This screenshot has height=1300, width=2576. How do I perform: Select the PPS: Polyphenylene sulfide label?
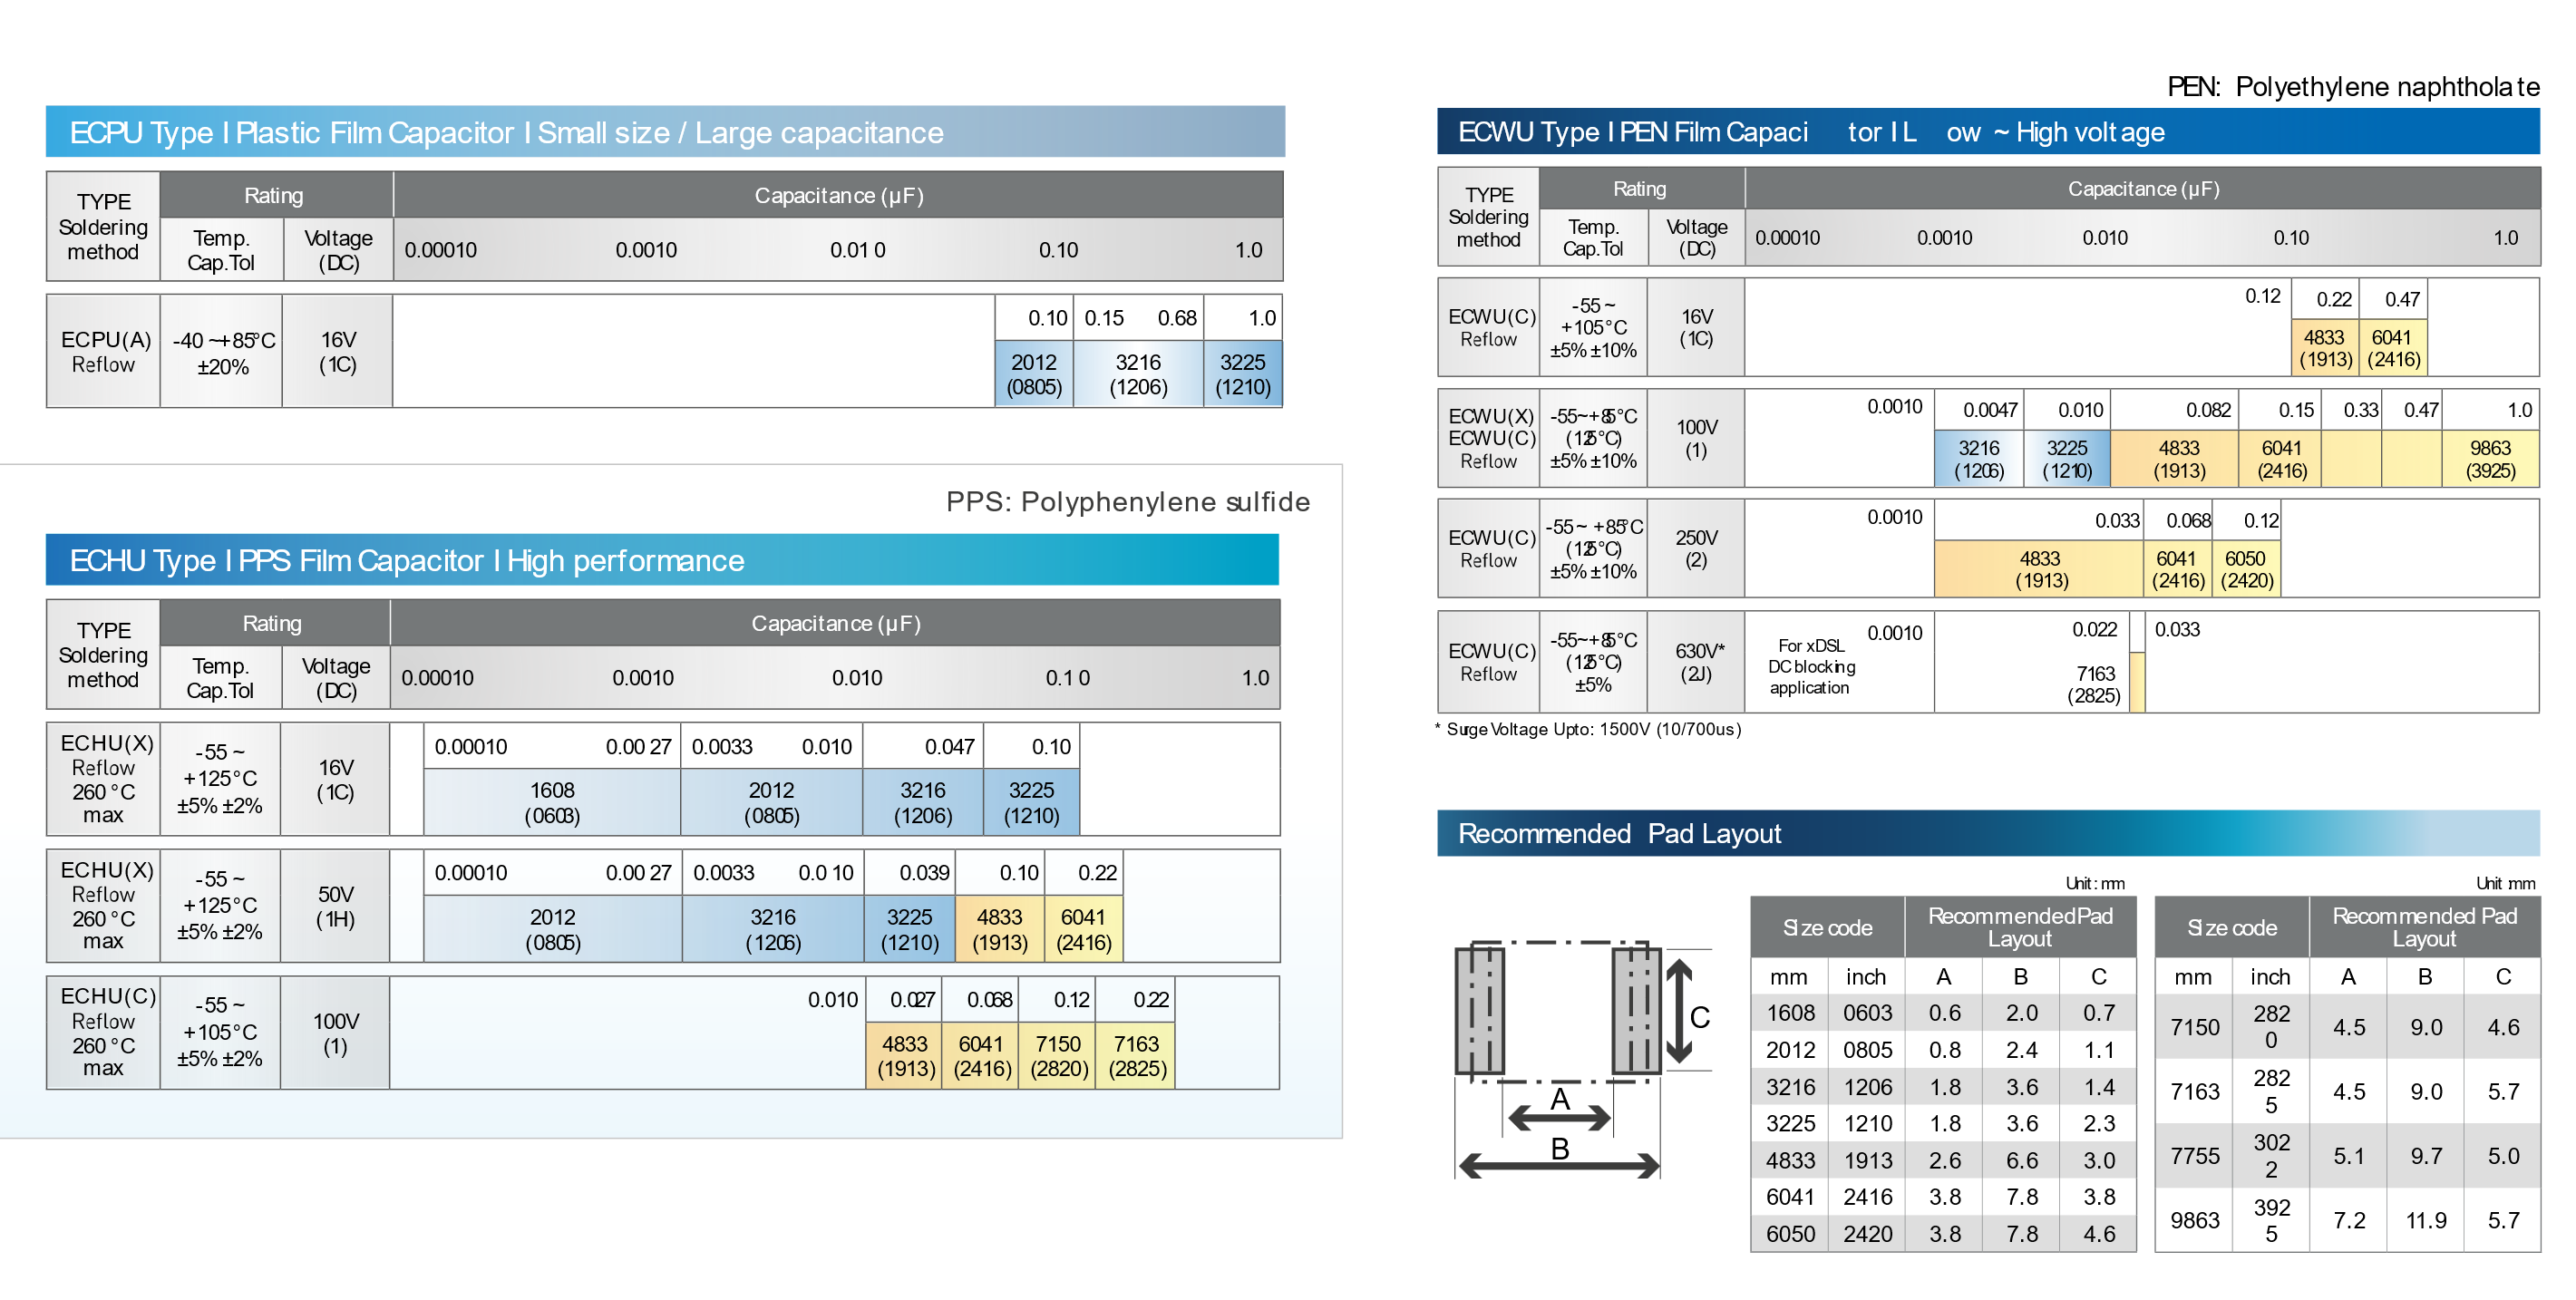[x=1126, y=502]
